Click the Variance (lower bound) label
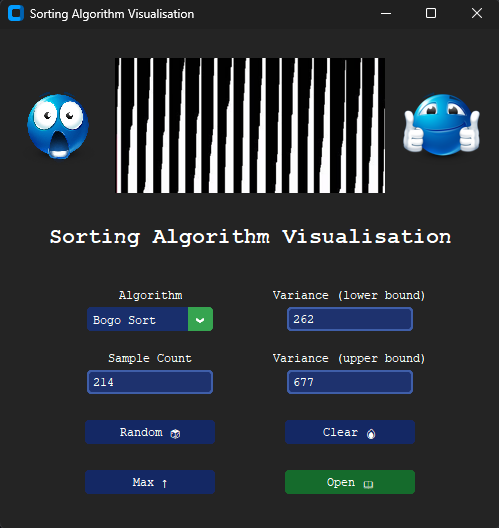The image size is (499, 528). 349,295
